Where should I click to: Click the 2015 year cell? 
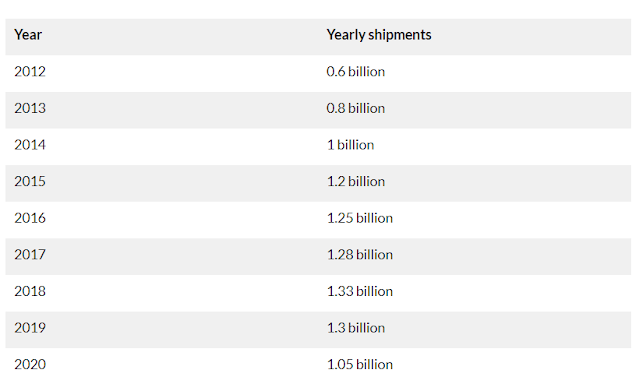coord(30,181)
